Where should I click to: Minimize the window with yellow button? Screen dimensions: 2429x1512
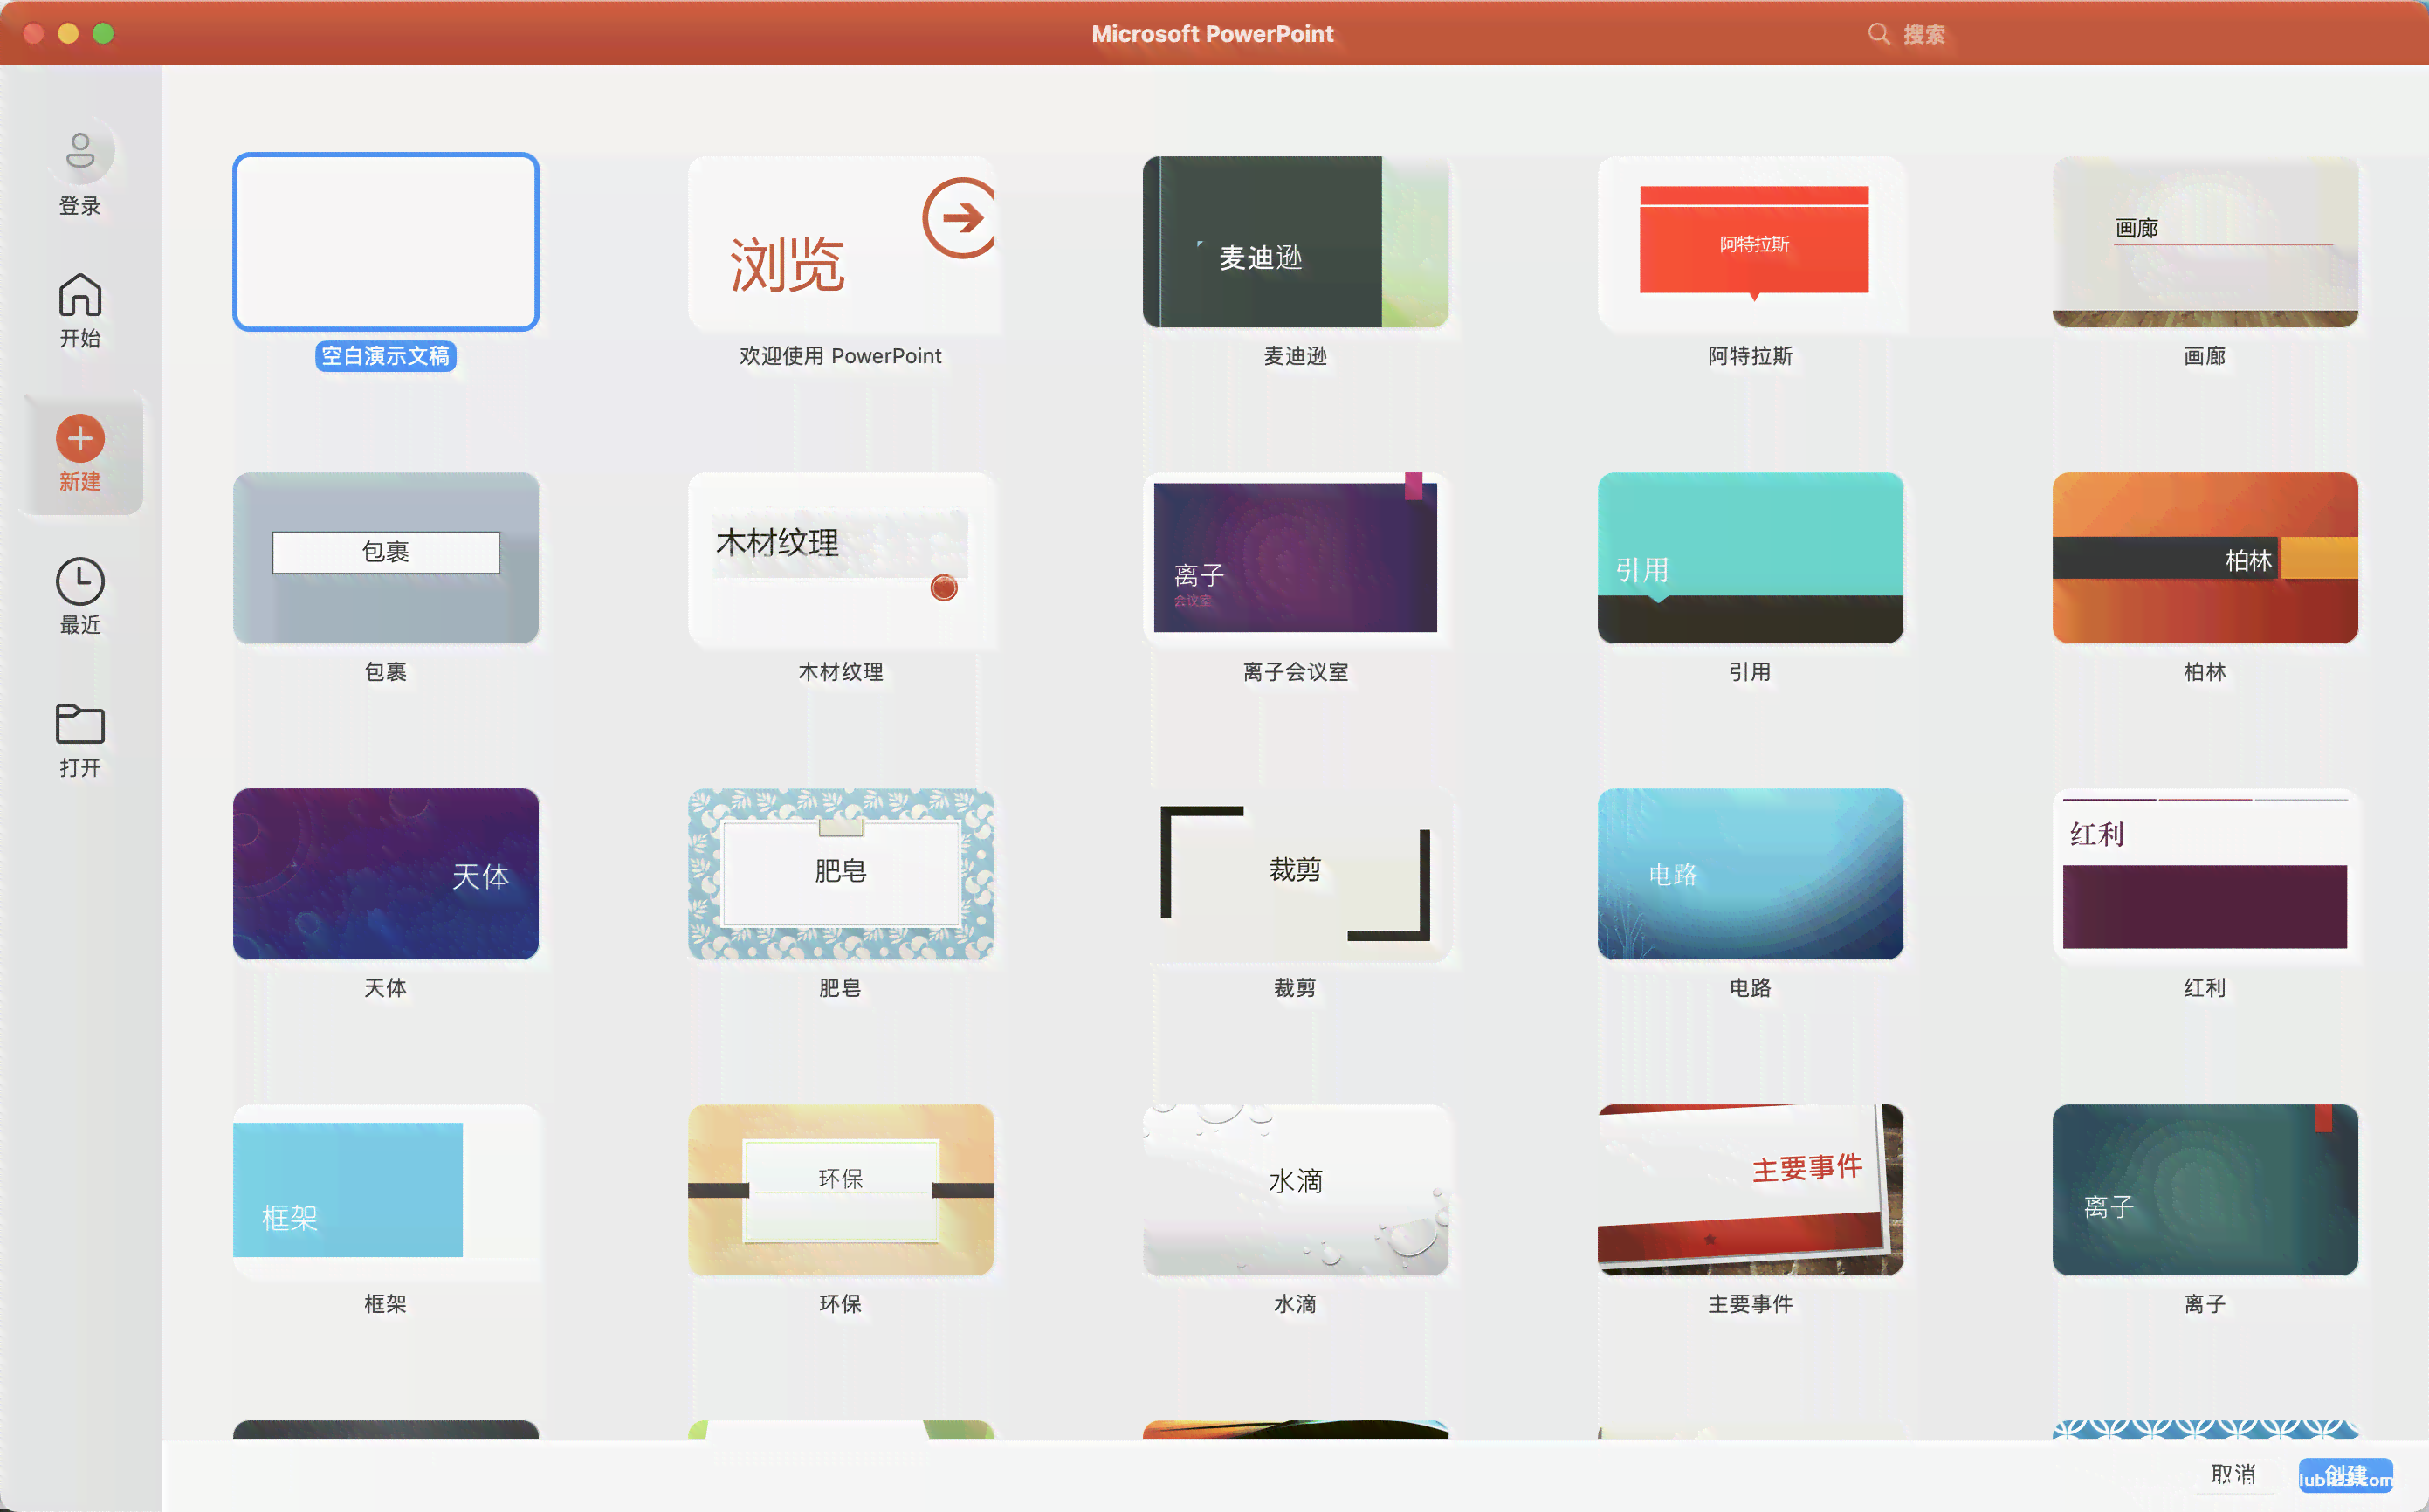click(x=68, y=34)
